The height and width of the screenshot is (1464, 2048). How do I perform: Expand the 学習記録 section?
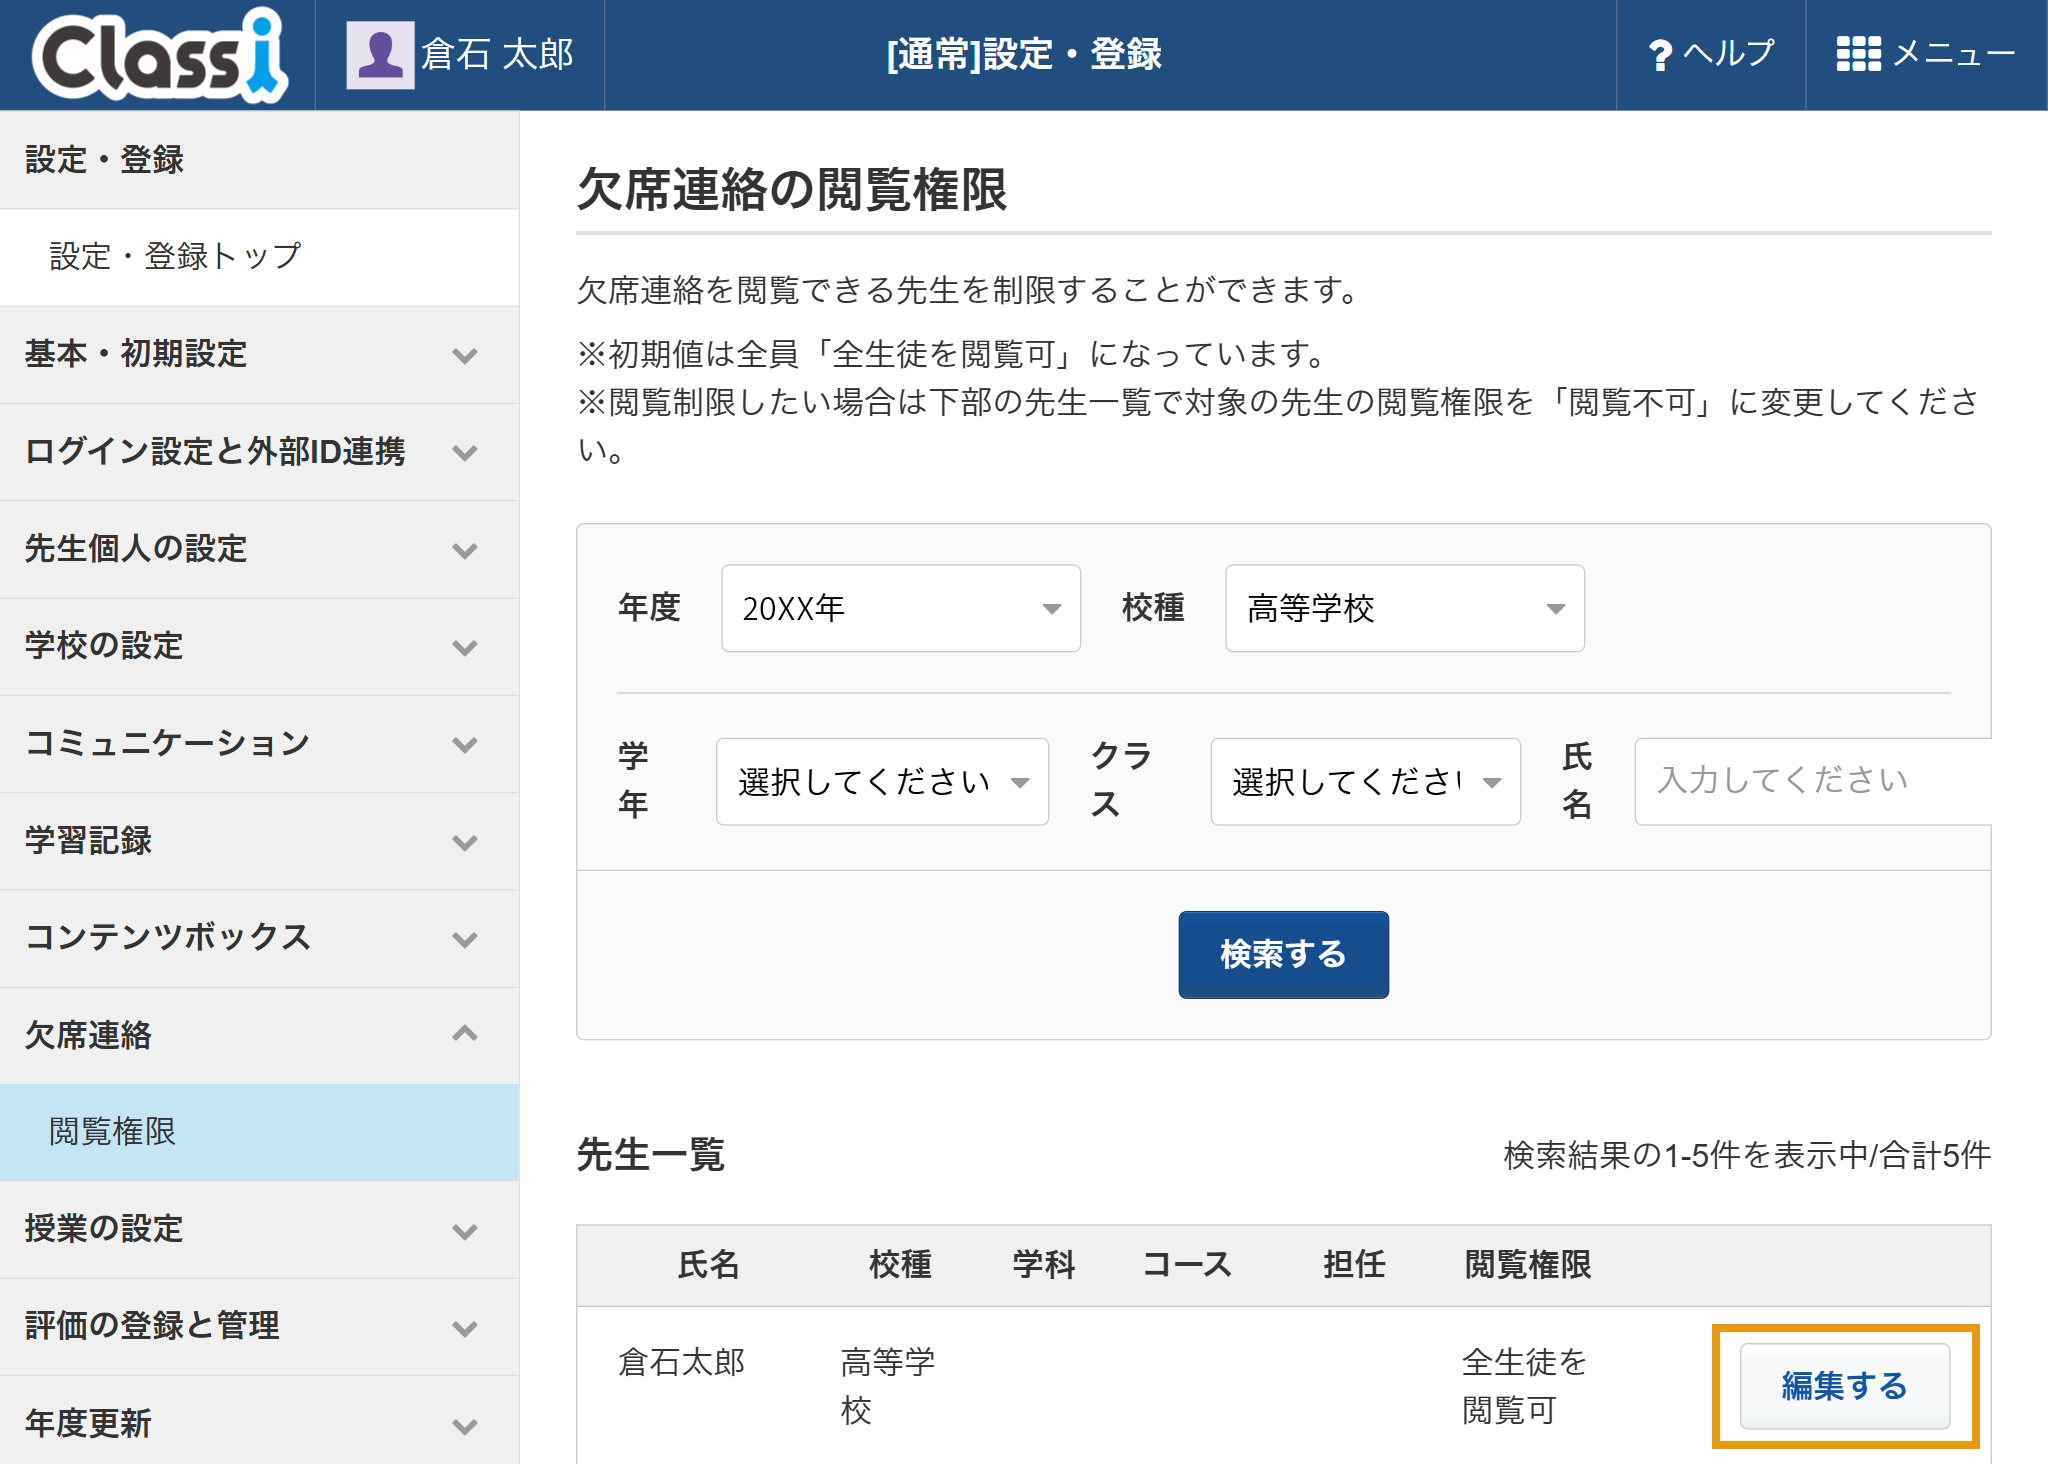(x=260, y=841)
